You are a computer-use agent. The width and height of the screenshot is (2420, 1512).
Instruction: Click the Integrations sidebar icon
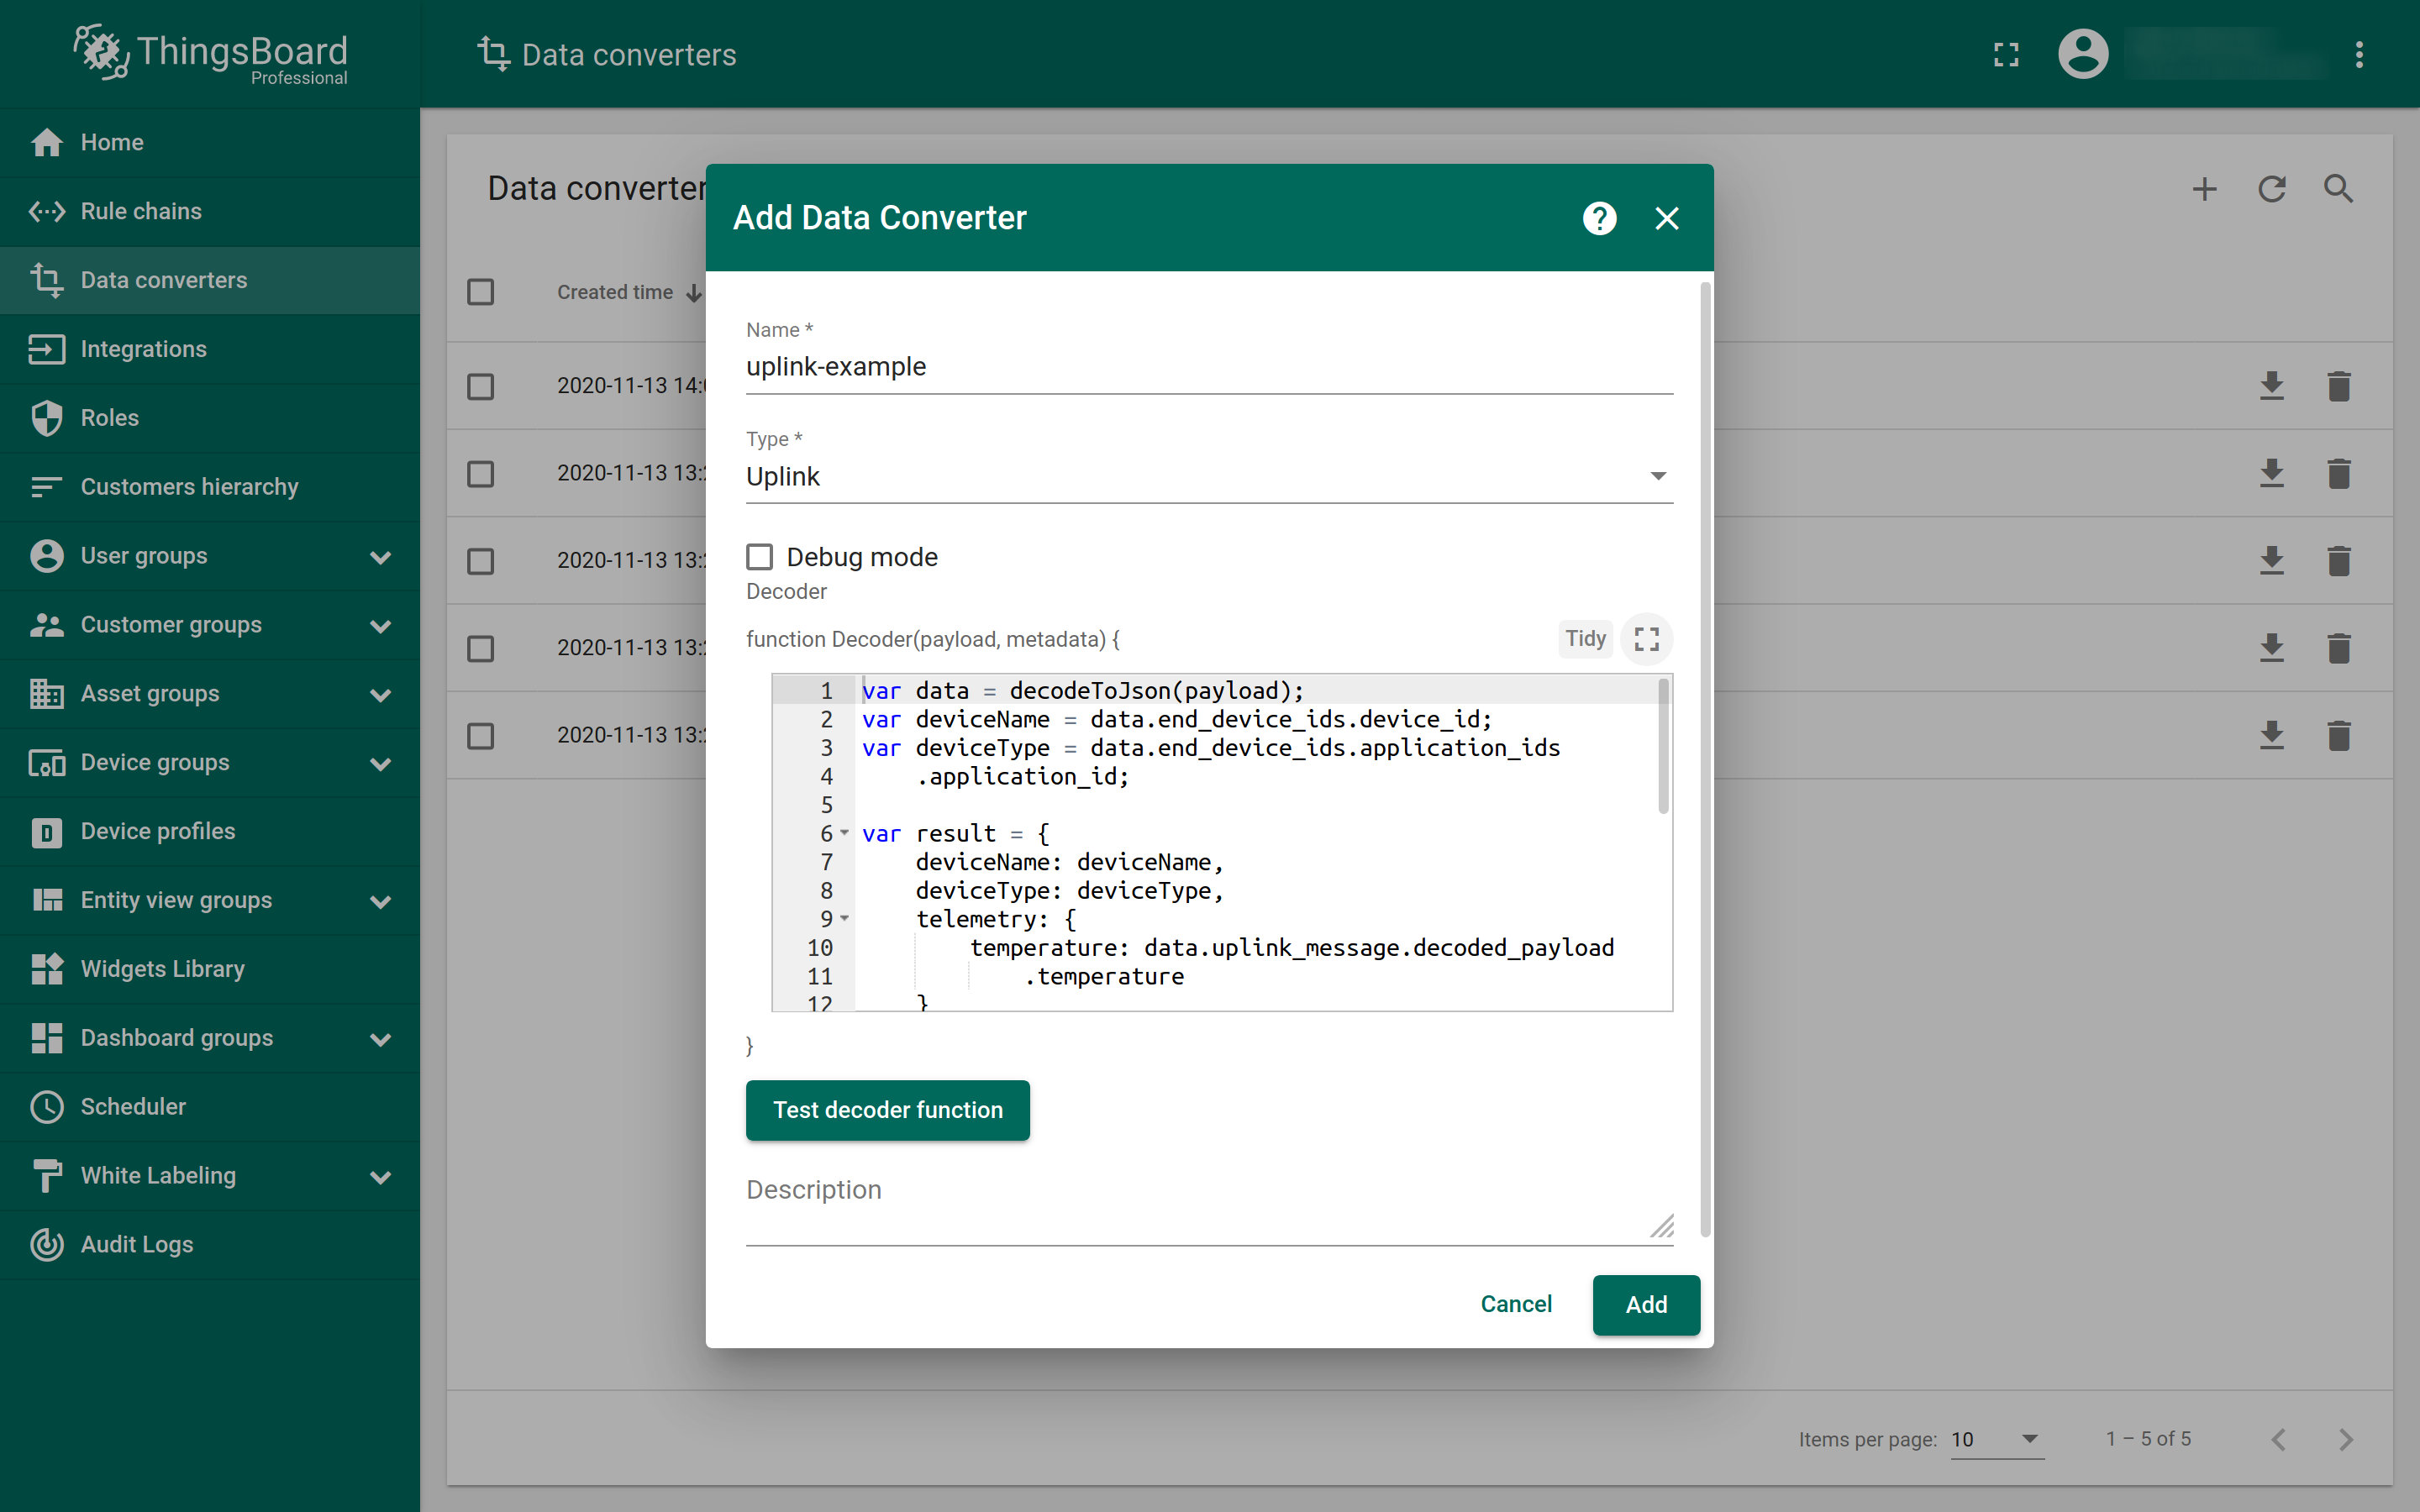[x=49, y=349]
